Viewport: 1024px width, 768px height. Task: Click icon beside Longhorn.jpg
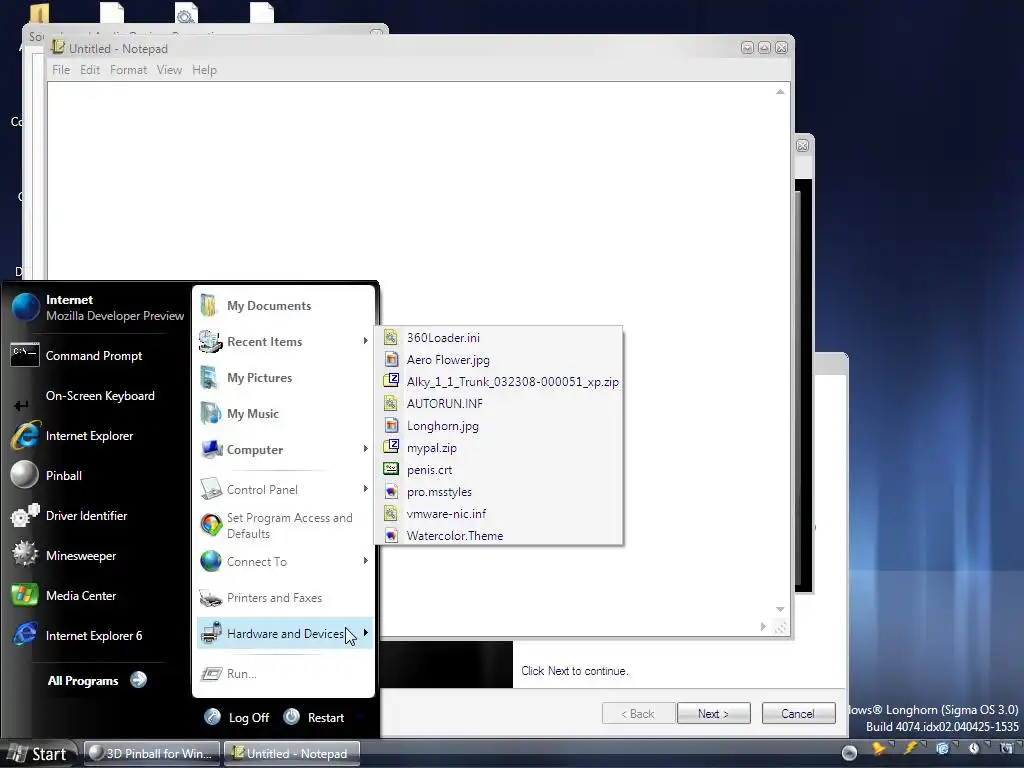[x=391, y=426]
